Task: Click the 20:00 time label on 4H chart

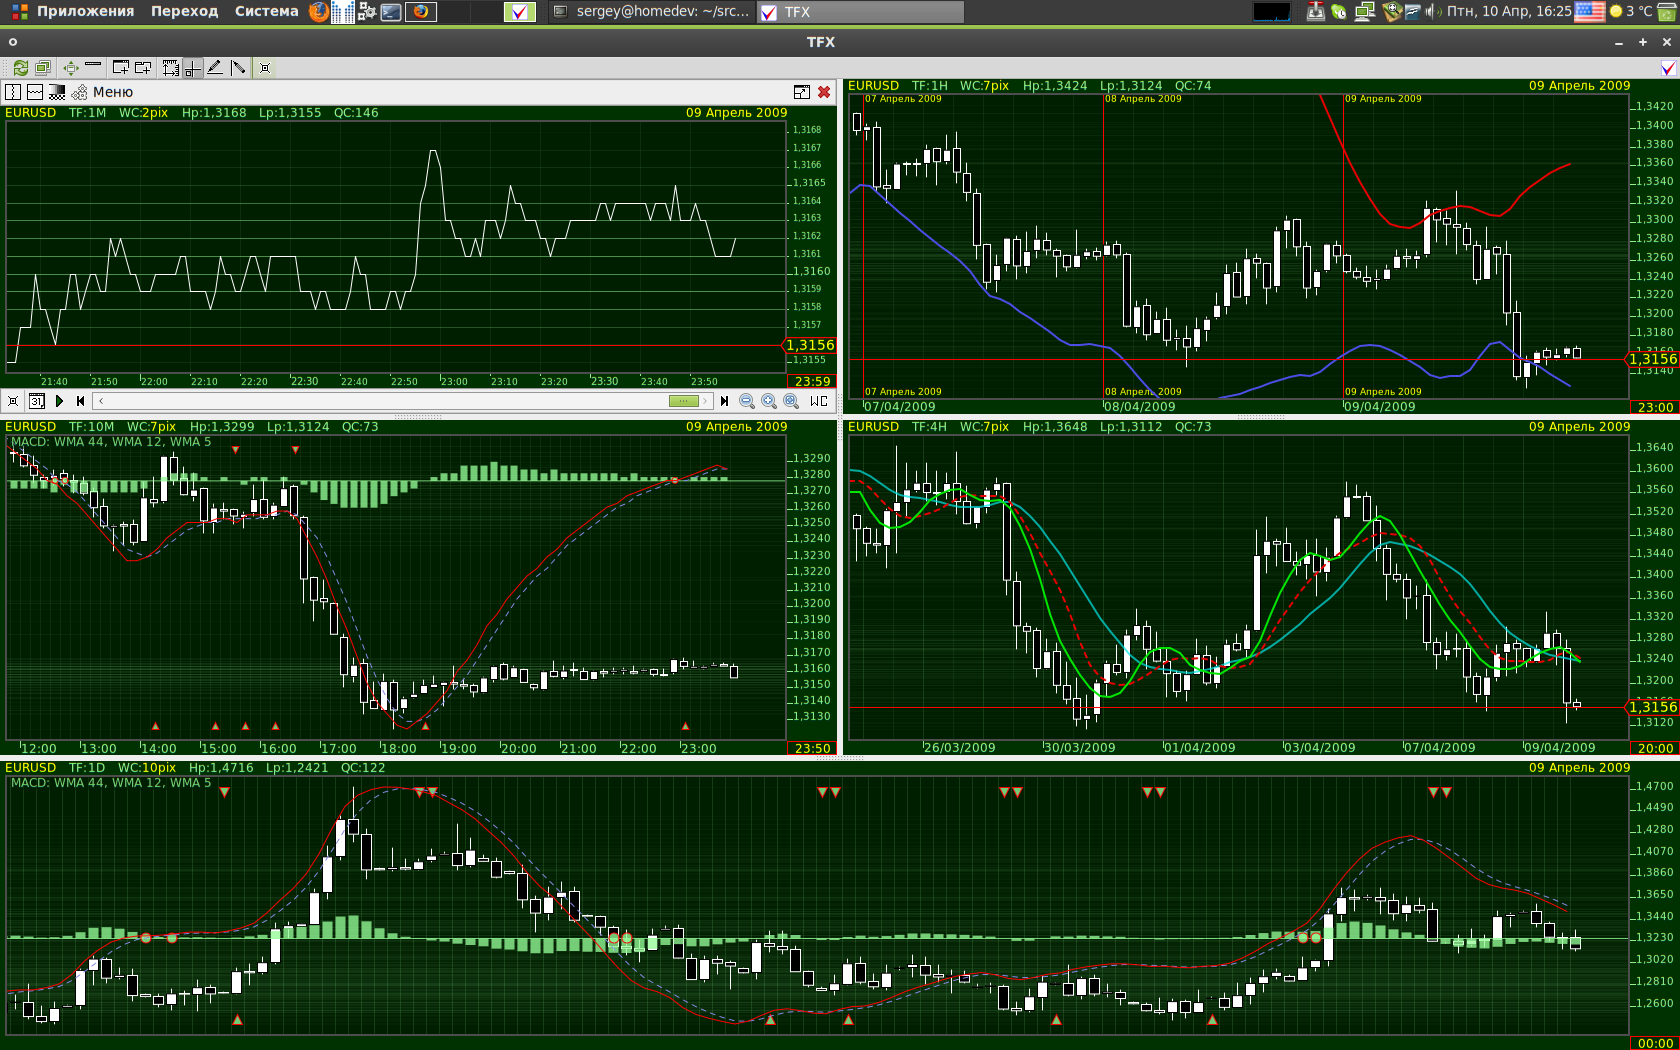Action: (x=1656, y=748)
